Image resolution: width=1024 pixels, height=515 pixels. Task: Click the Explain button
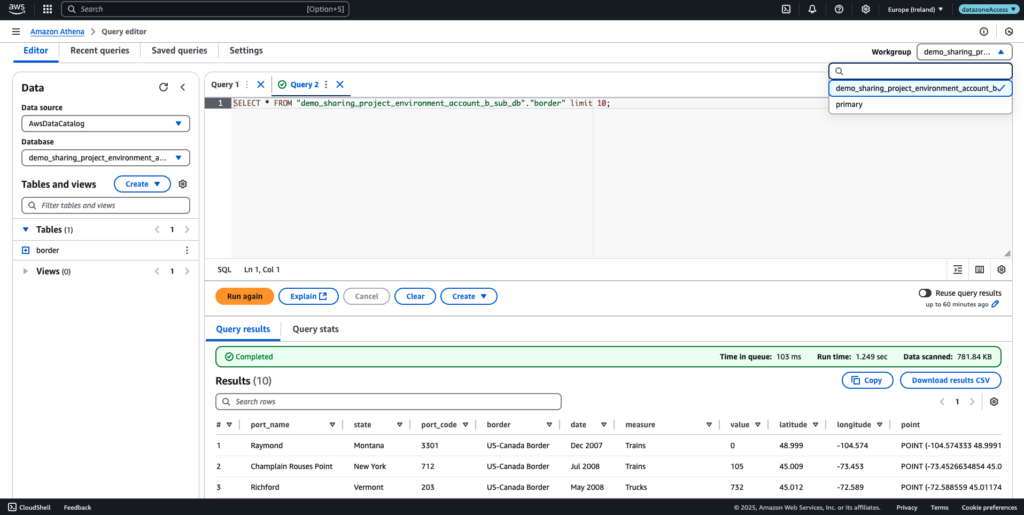pos(309,296)
